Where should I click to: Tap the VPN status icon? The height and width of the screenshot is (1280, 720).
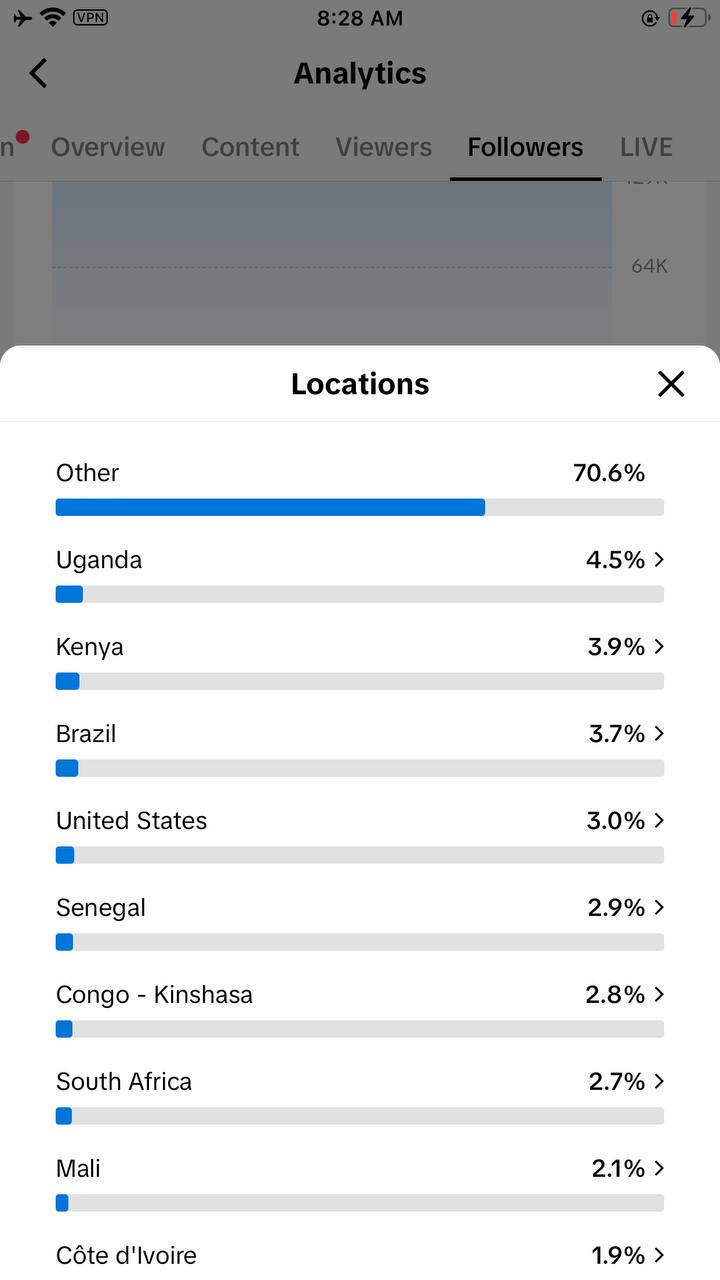pyautogui.click(x=91, y=17)
